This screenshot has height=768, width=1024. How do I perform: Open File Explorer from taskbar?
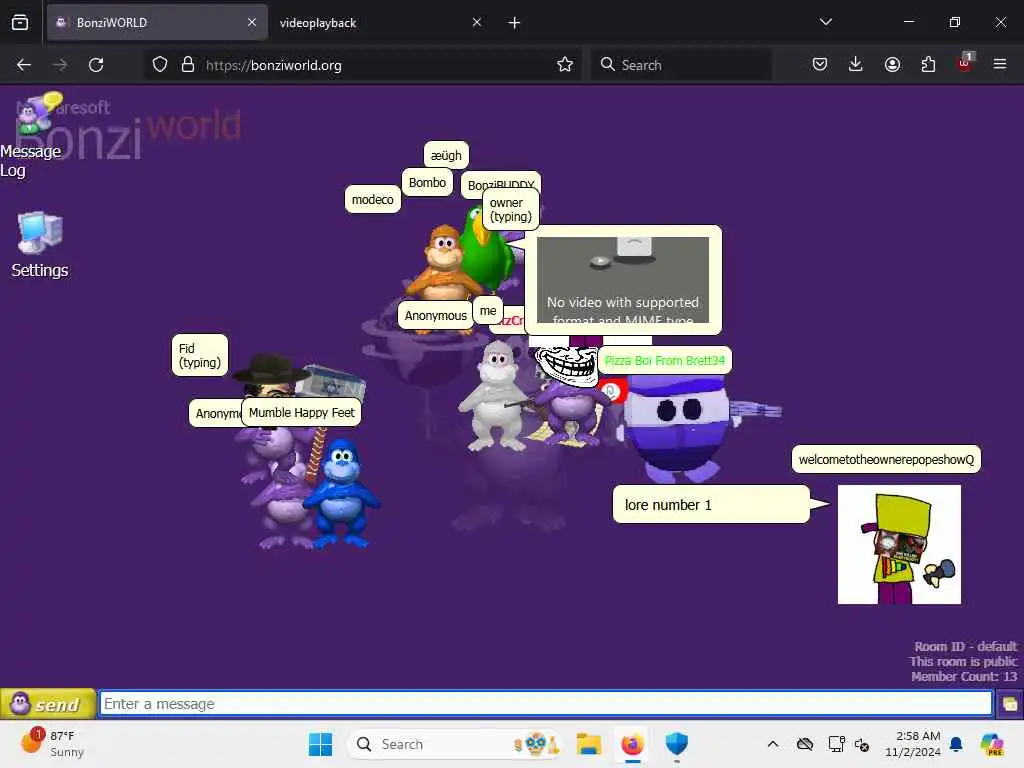(x=588, y=744)
